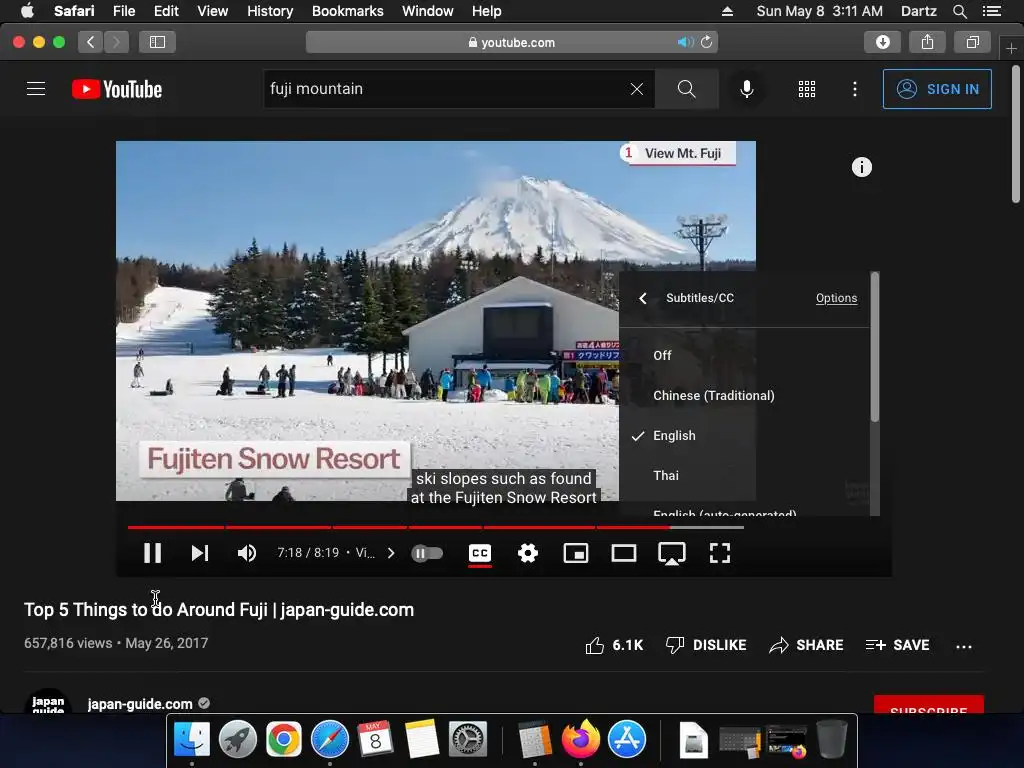Select Thai subtitles
The image size is (1024, 768).
click(x=744, y=475)
